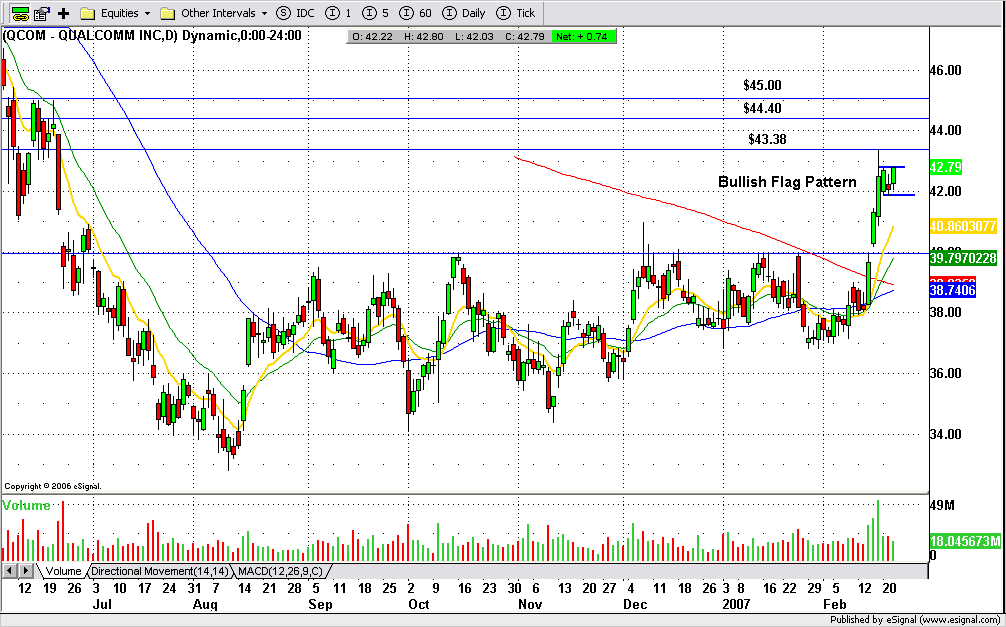Click the O: 42.22 open value
Viewport: 1006px width, 627px height.
click(x=372, y=37)
